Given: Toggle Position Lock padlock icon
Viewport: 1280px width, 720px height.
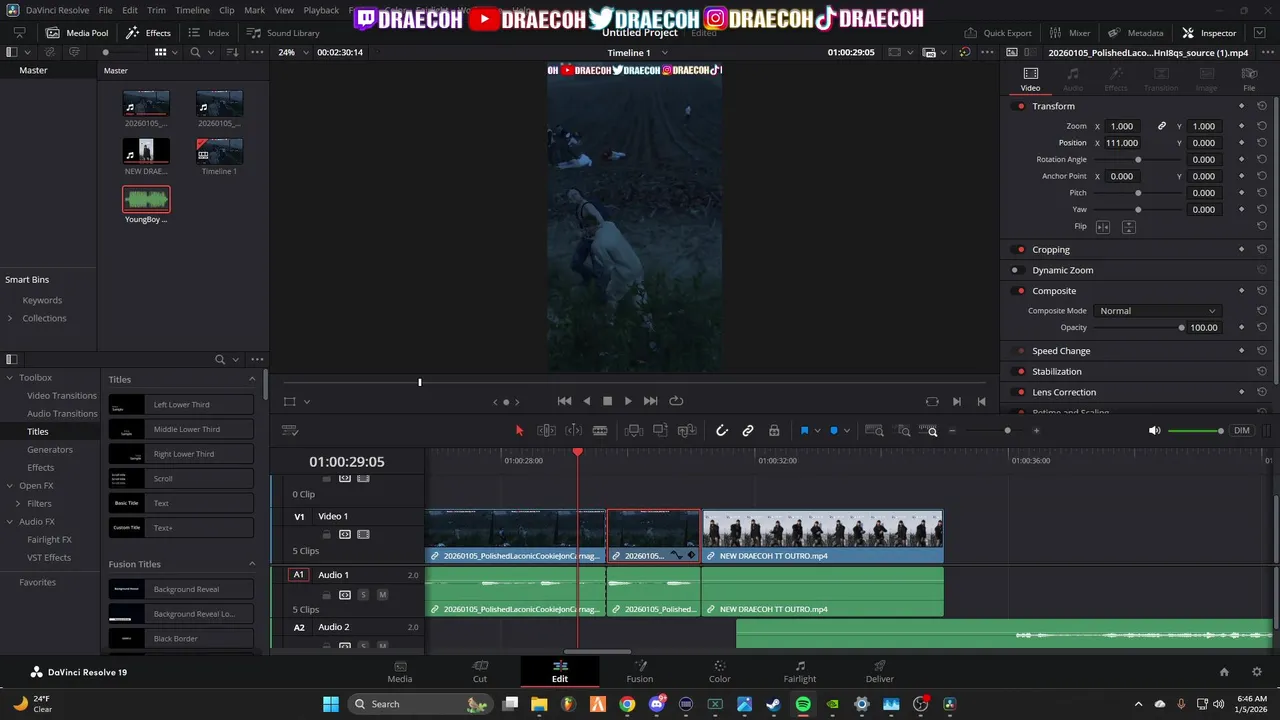Looking at the screenshot, I should [774, 431].
